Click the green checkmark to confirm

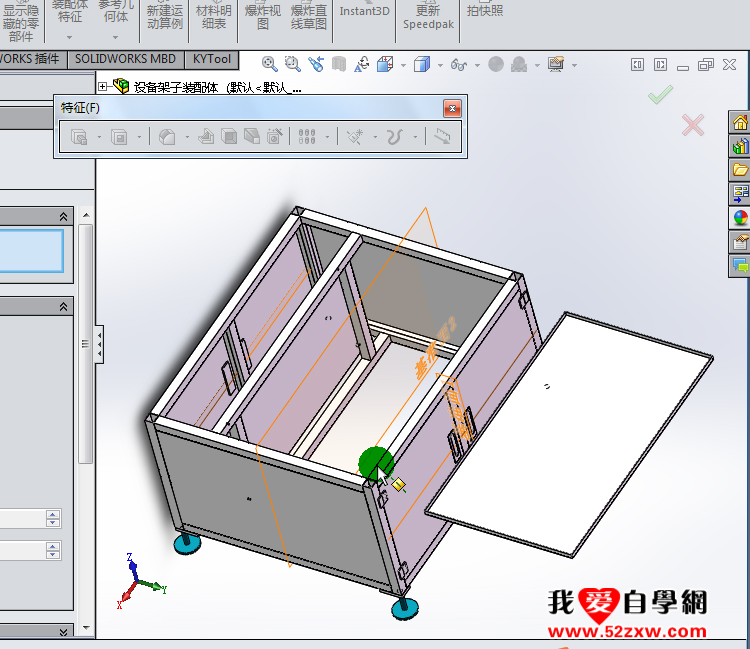660,96
